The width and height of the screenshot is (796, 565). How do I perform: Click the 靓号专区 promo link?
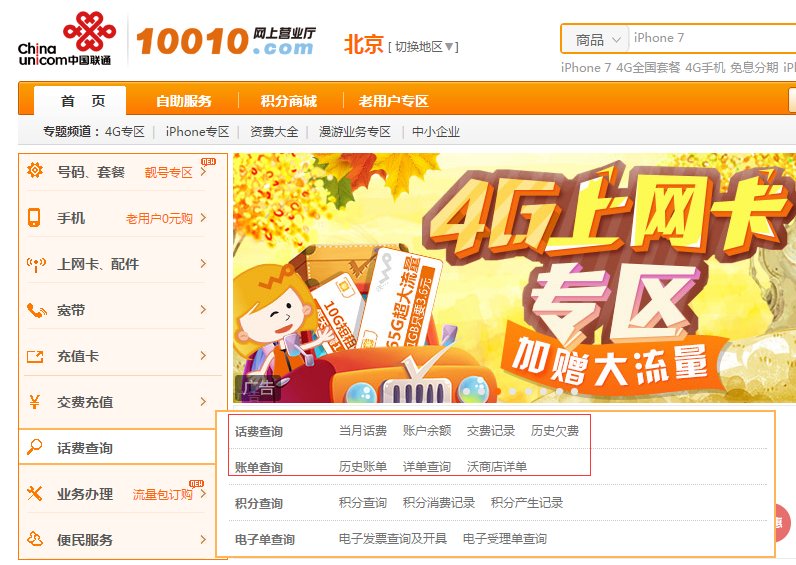tap(169, 173)
